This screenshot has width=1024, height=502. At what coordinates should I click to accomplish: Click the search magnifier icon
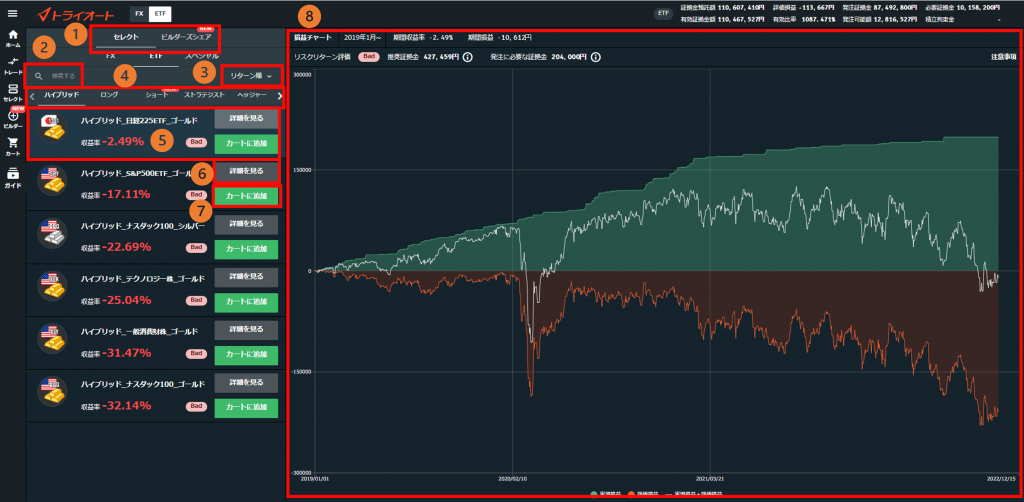[39, 76]
